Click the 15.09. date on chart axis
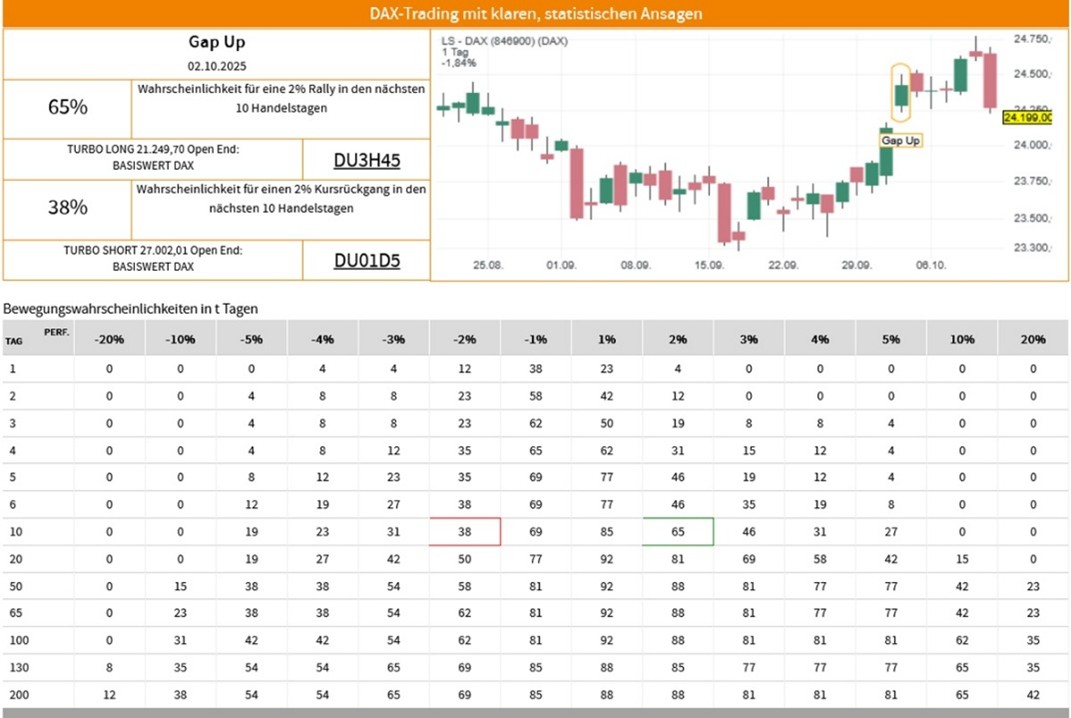Screen dimensions: 1071x718 pos(708,265)
